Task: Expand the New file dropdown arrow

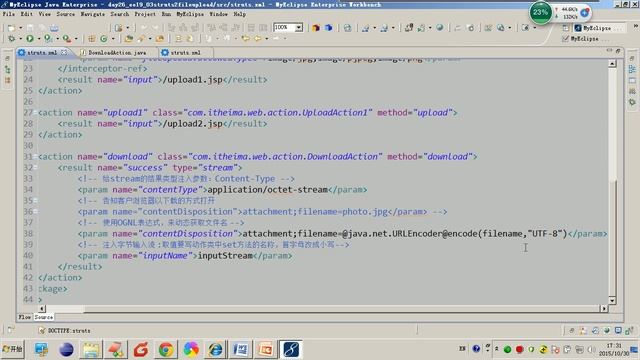Action: [x=20, y=28]
